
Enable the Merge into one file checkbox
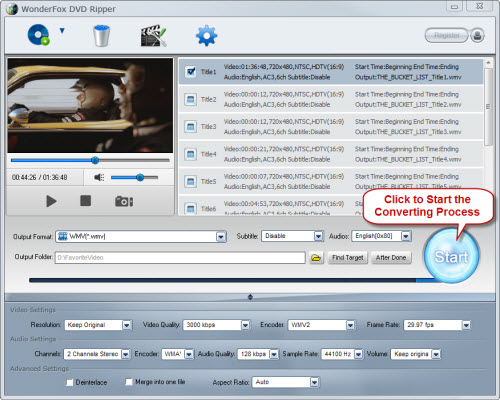point(129,382)
